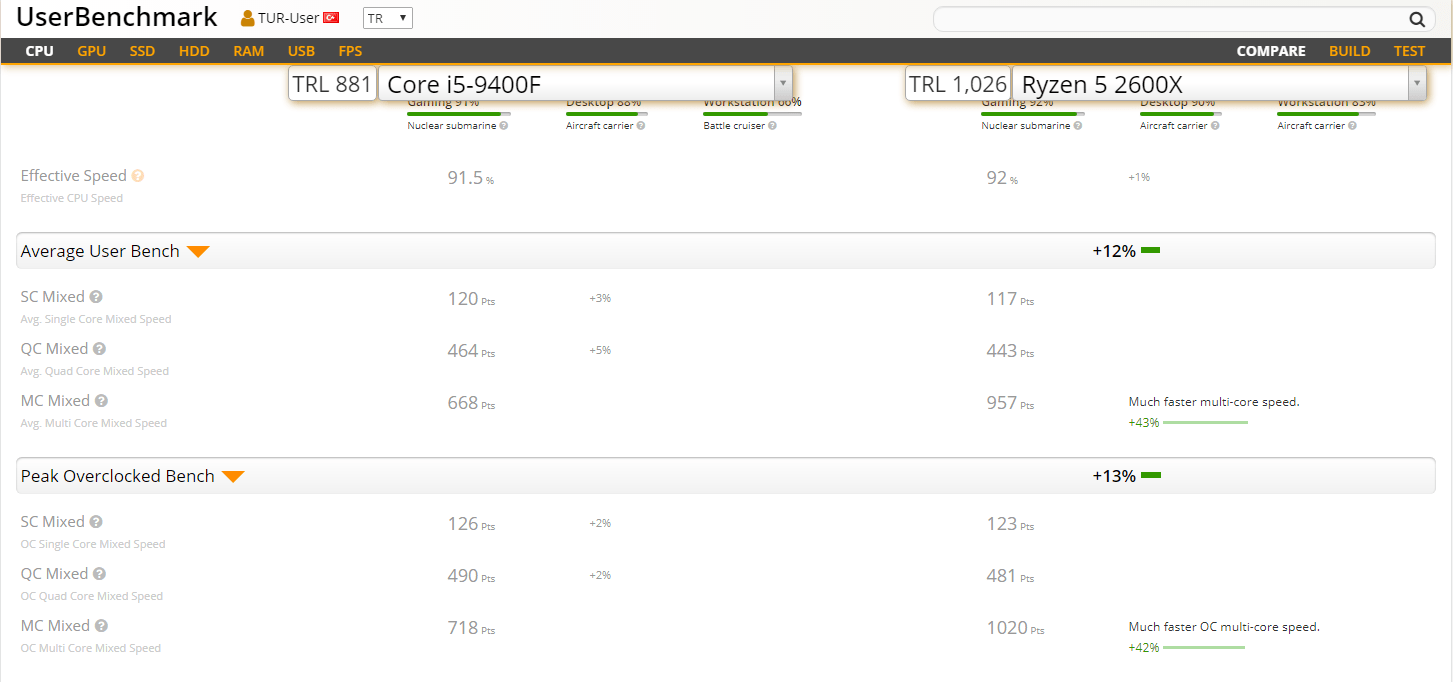Screen dimensions: 1453x682
Task: Switch to the USB tab
Action: pyautogui.click(x=301, y=51)
